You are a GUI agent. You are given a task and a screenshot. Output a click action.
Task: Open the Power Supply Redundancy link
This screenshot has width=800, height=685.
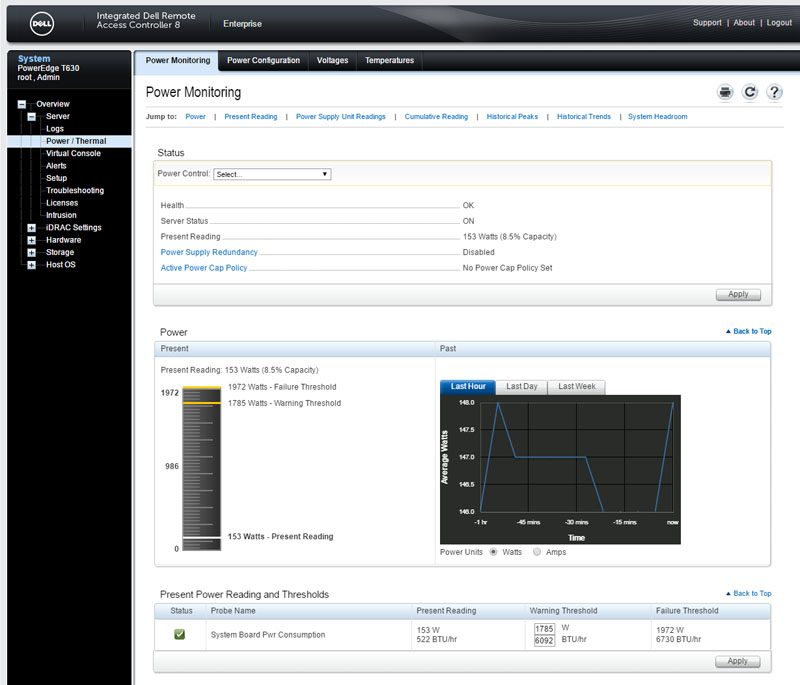[x=209, y=252]
